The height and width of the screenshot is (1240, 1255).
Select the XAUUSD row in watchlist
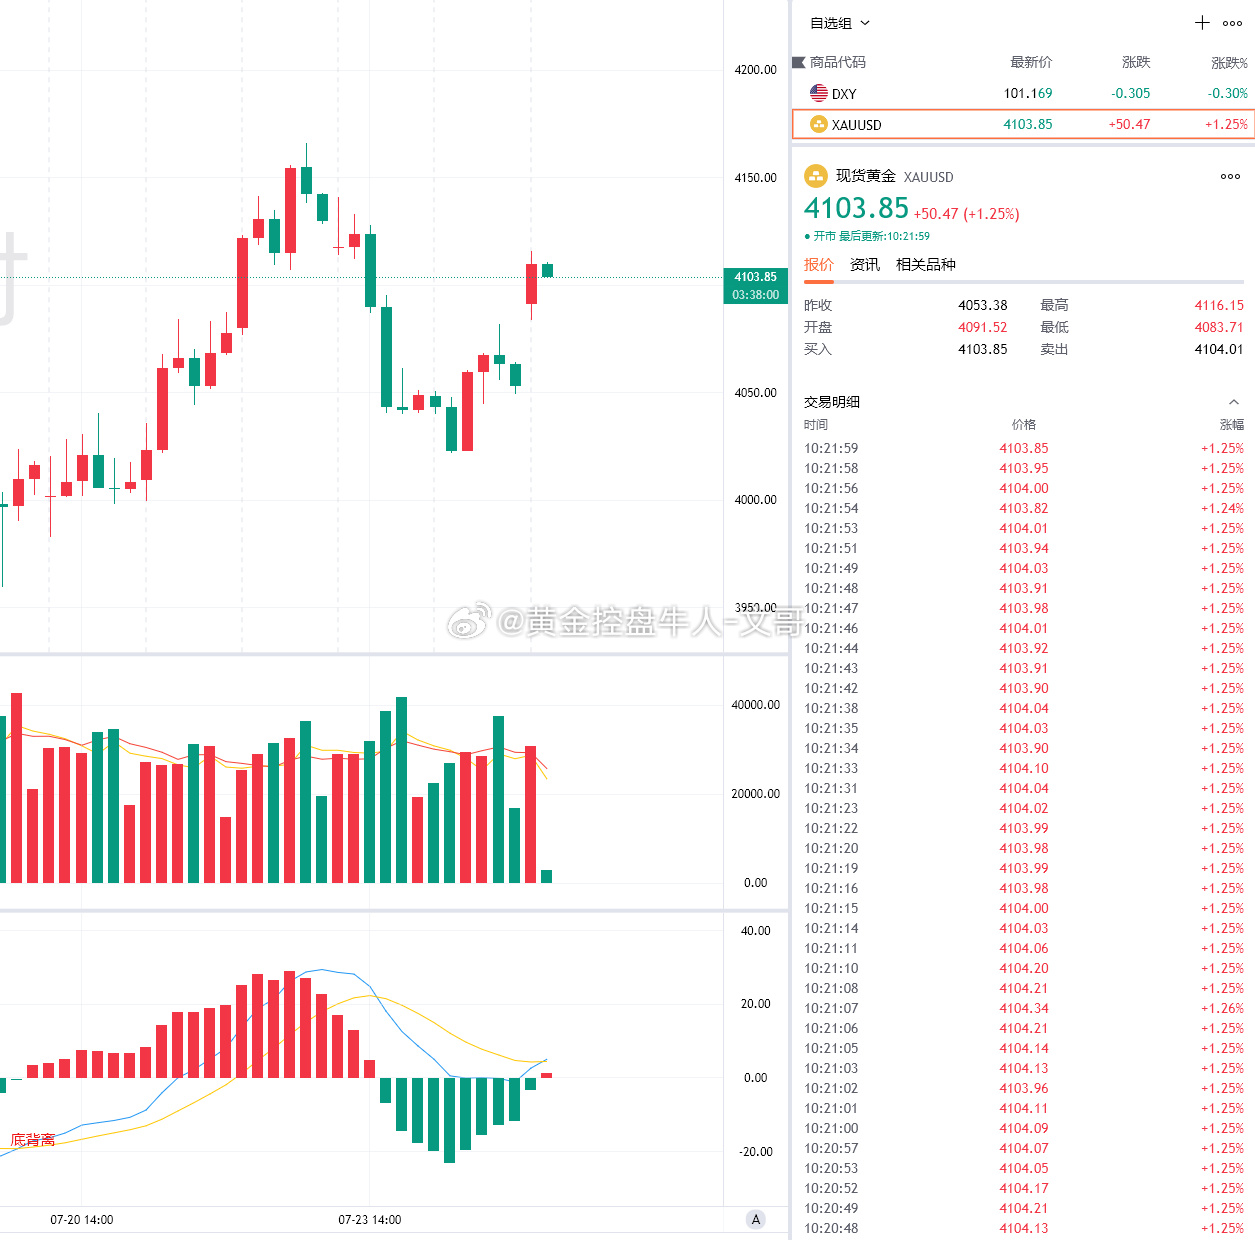pyautogui.click(x=1023, y=124)
